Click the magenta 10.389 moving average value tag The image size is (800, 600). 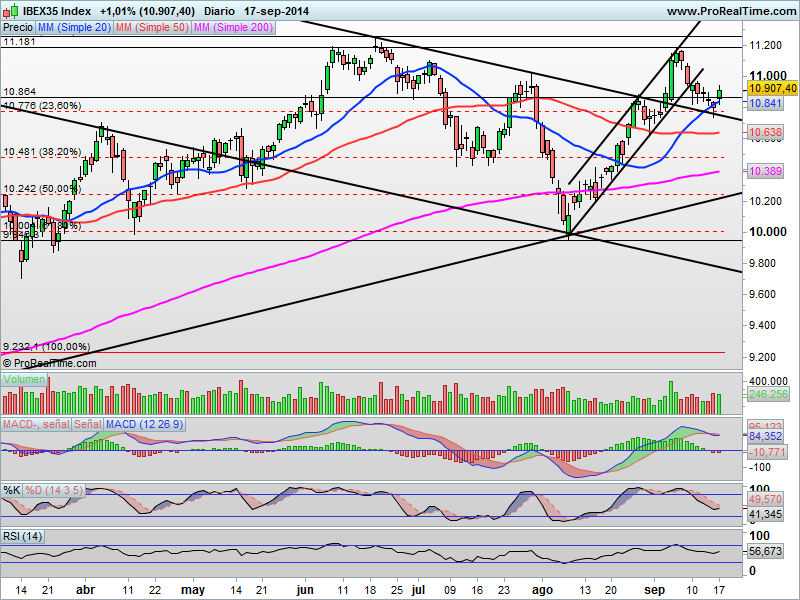pos(765,171)
